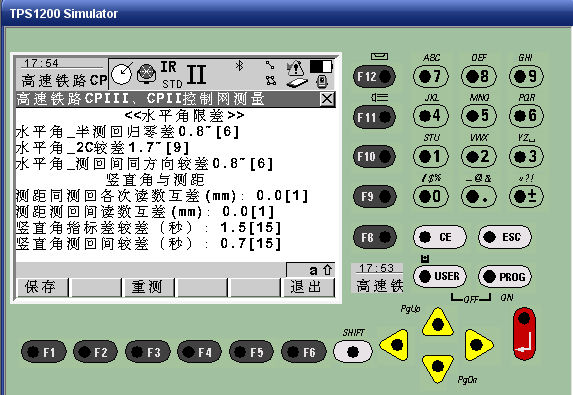Click the battery level indicator icon
Screen dimensions: 573x395
(x=321, y=67)
